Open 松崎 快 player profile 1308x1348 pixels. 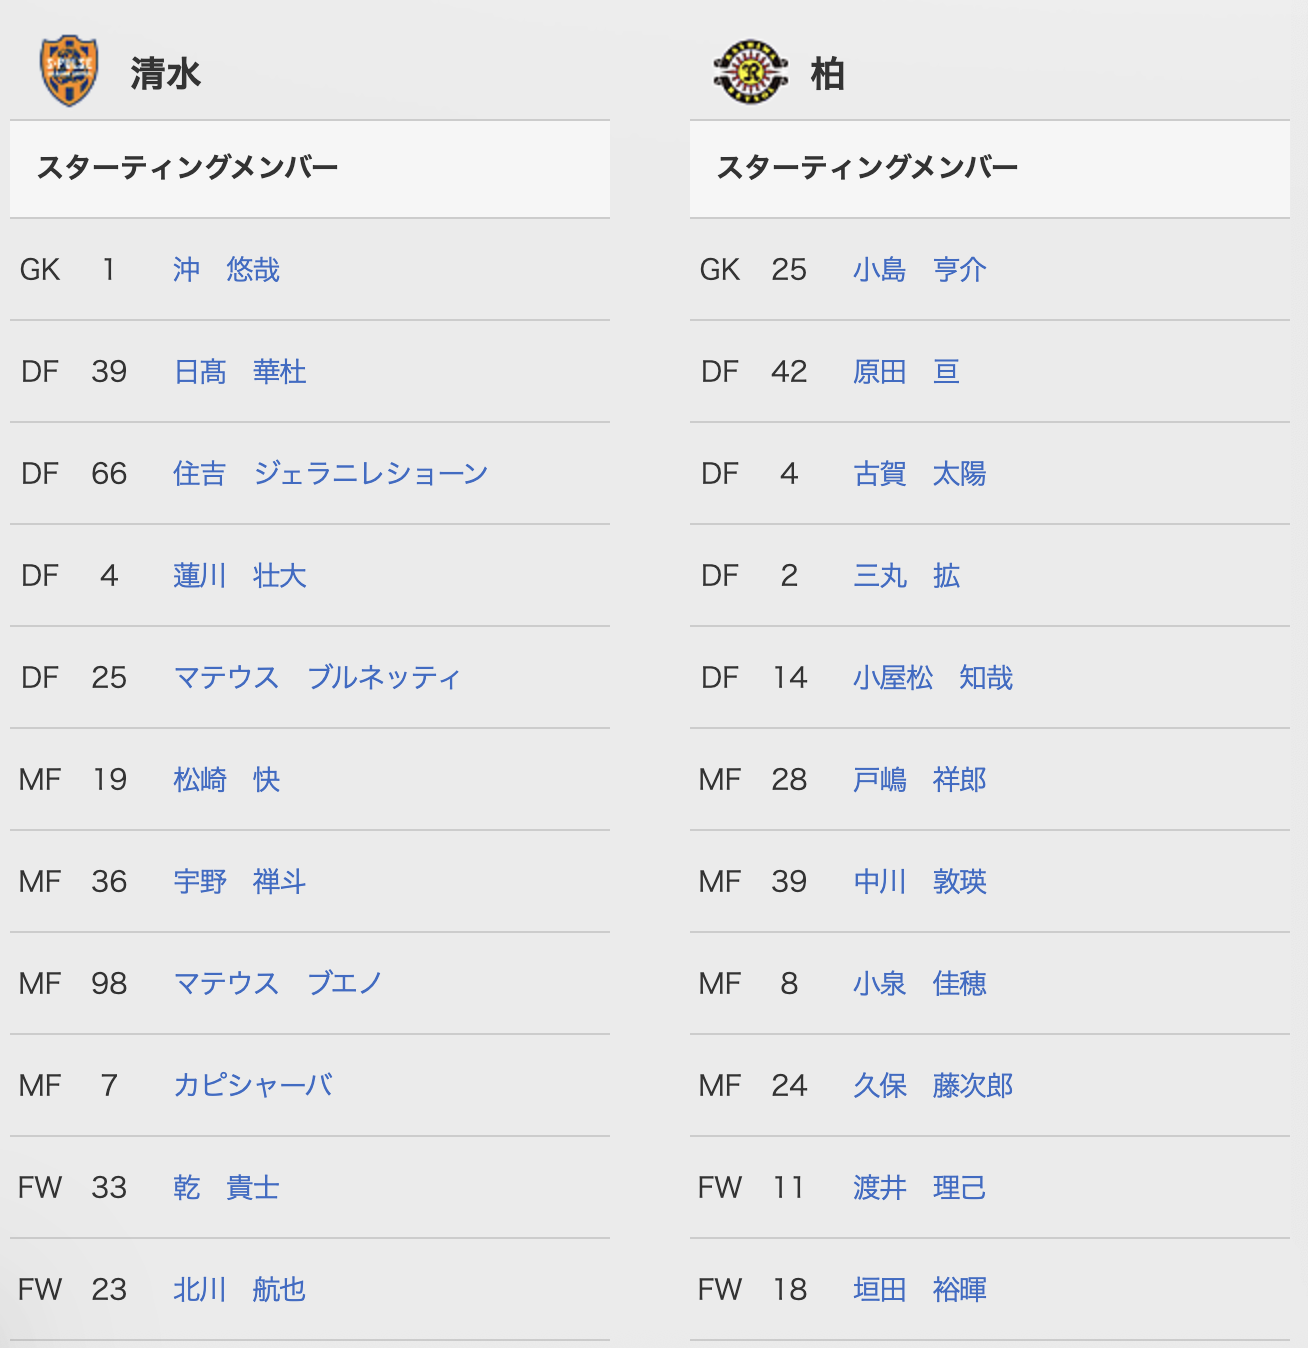click(x=226, y=780)
